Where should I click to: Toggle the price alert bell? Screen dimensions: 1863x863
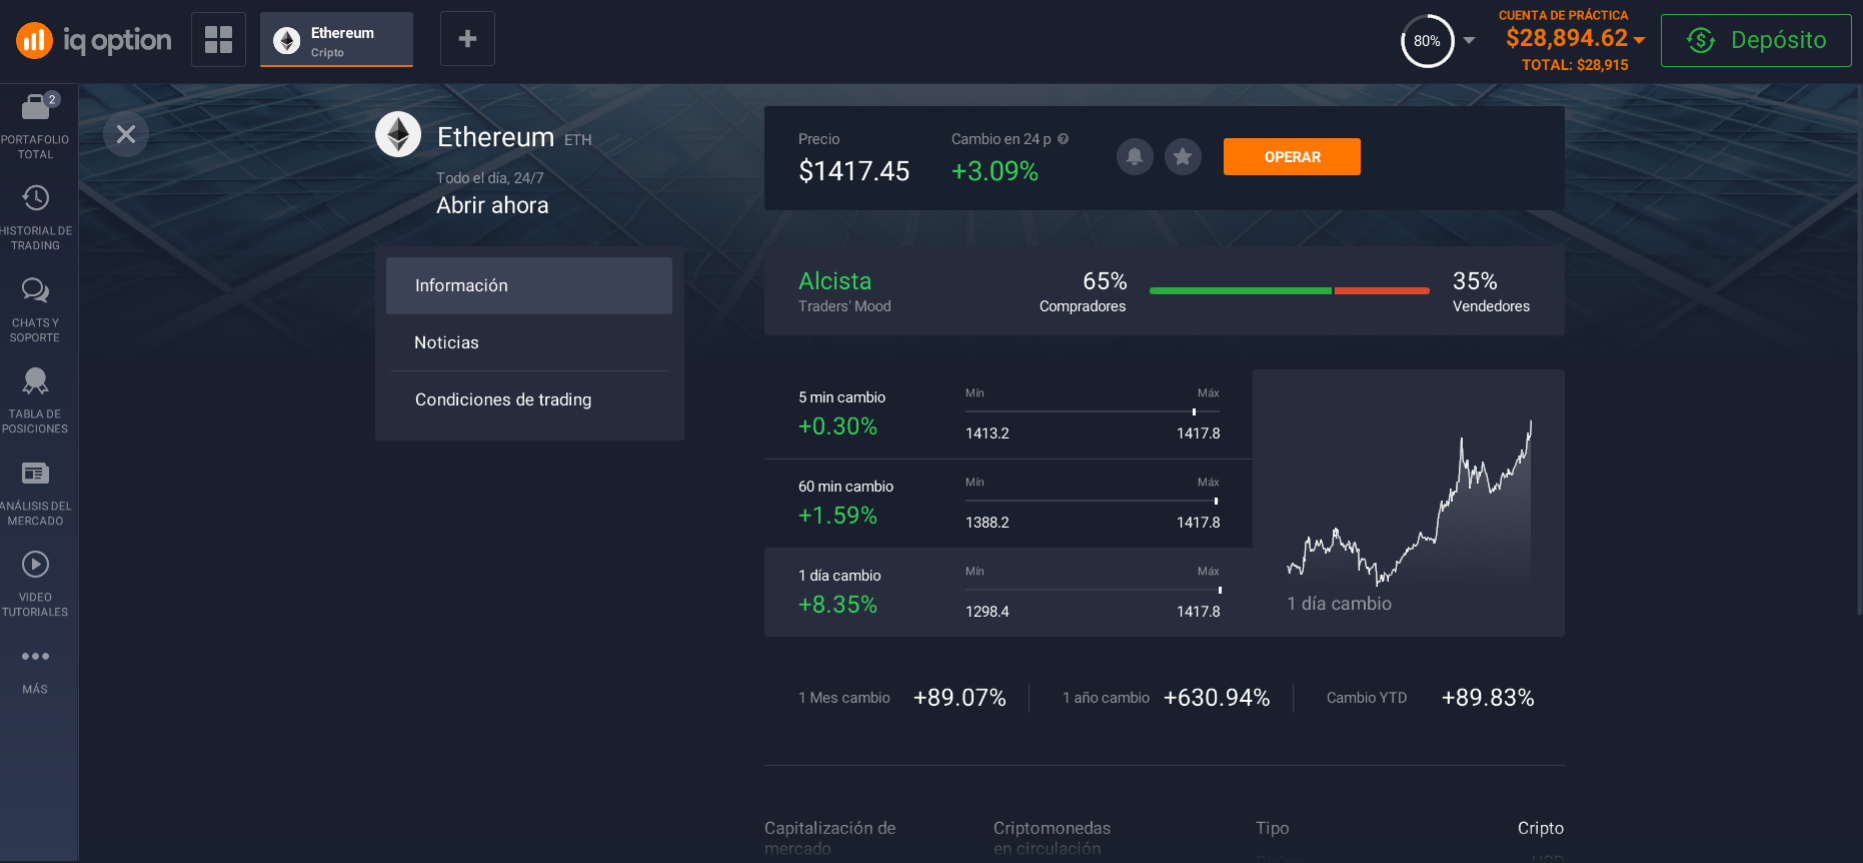1134,157
